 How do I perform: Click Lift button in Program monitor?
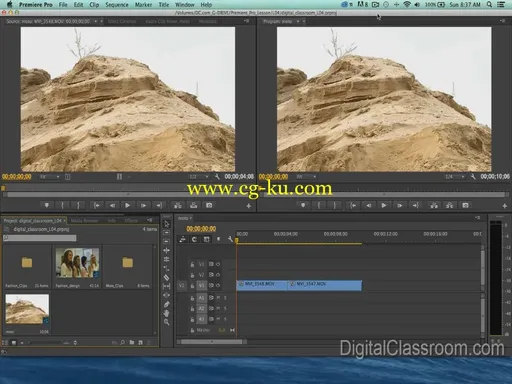pyautogui.click(x=434, y=205)
